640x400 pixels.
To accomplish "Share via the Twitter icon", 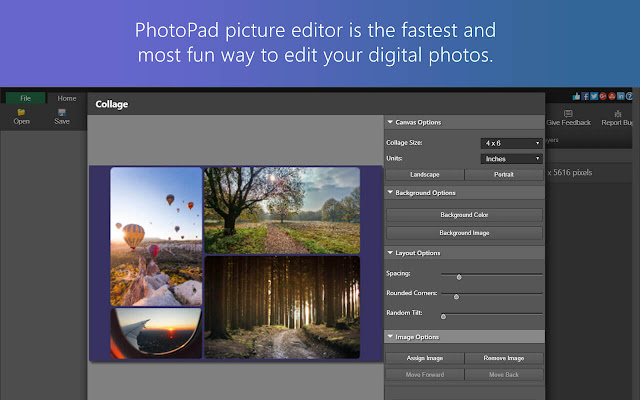I will coord(595,96).
